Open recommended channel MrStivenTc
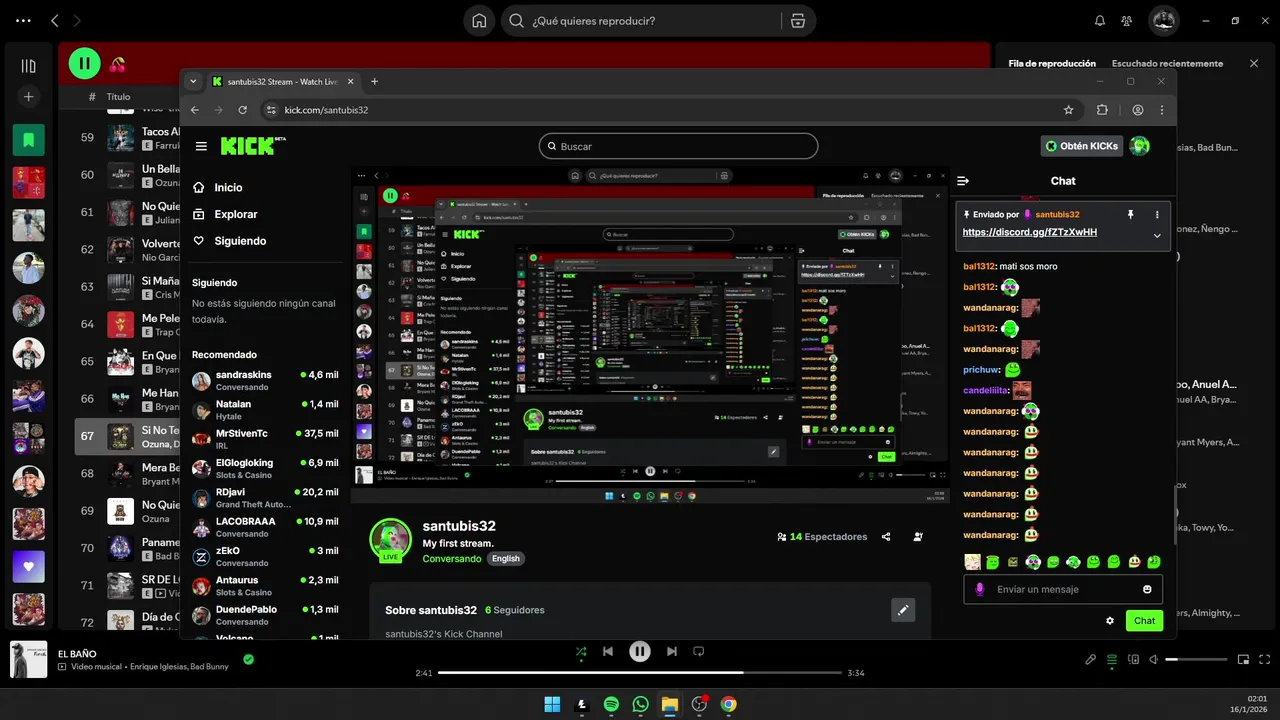Viewport: 1280px width, 720px height. (x=265, y=439)
